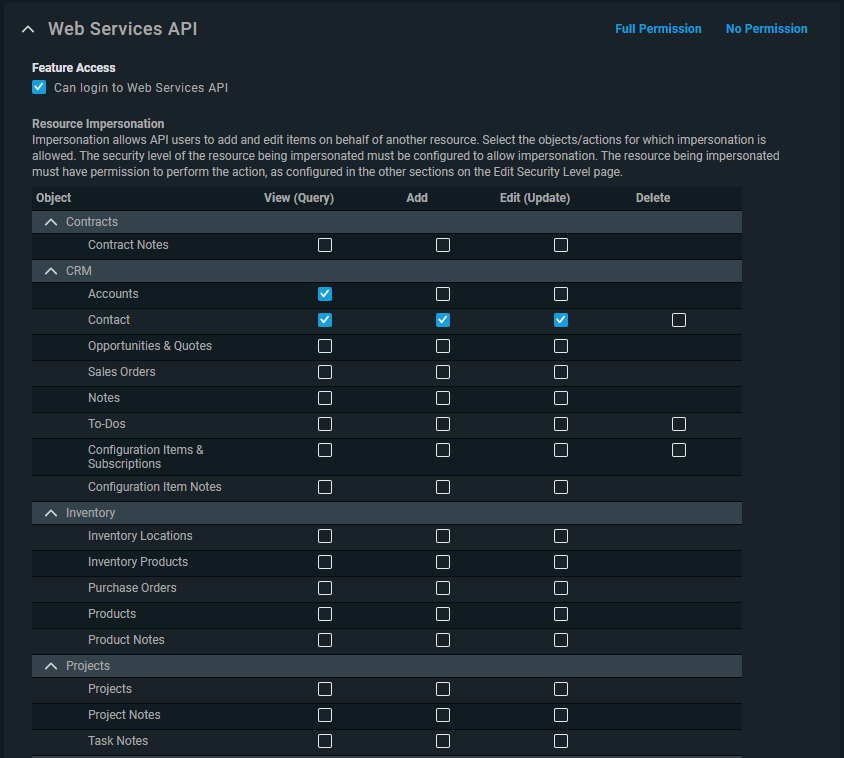Viewport: 844px width, 758px height.
Task: Check Edit for Accounts
Action: [560, 294]
